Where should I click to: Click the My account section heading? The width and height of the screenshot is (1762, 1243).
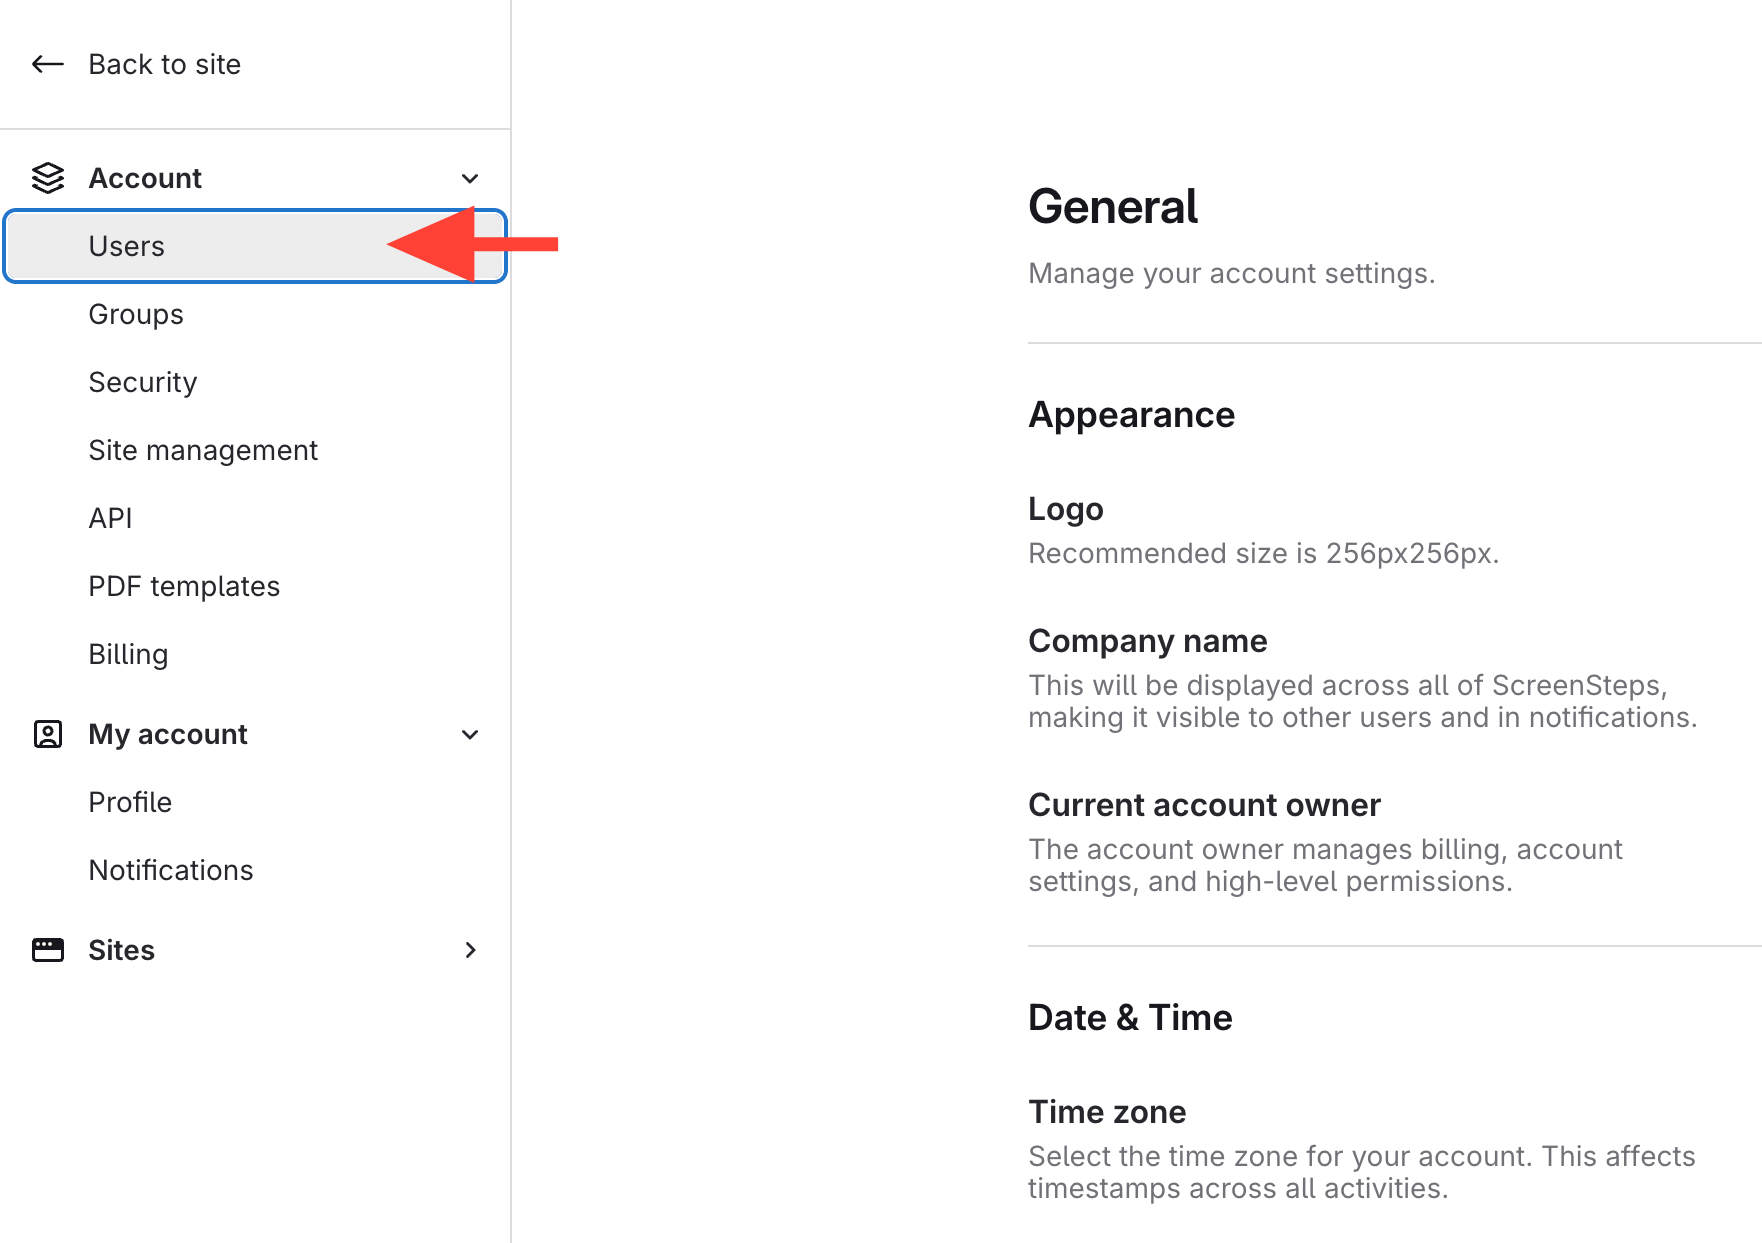coord(168,734)
